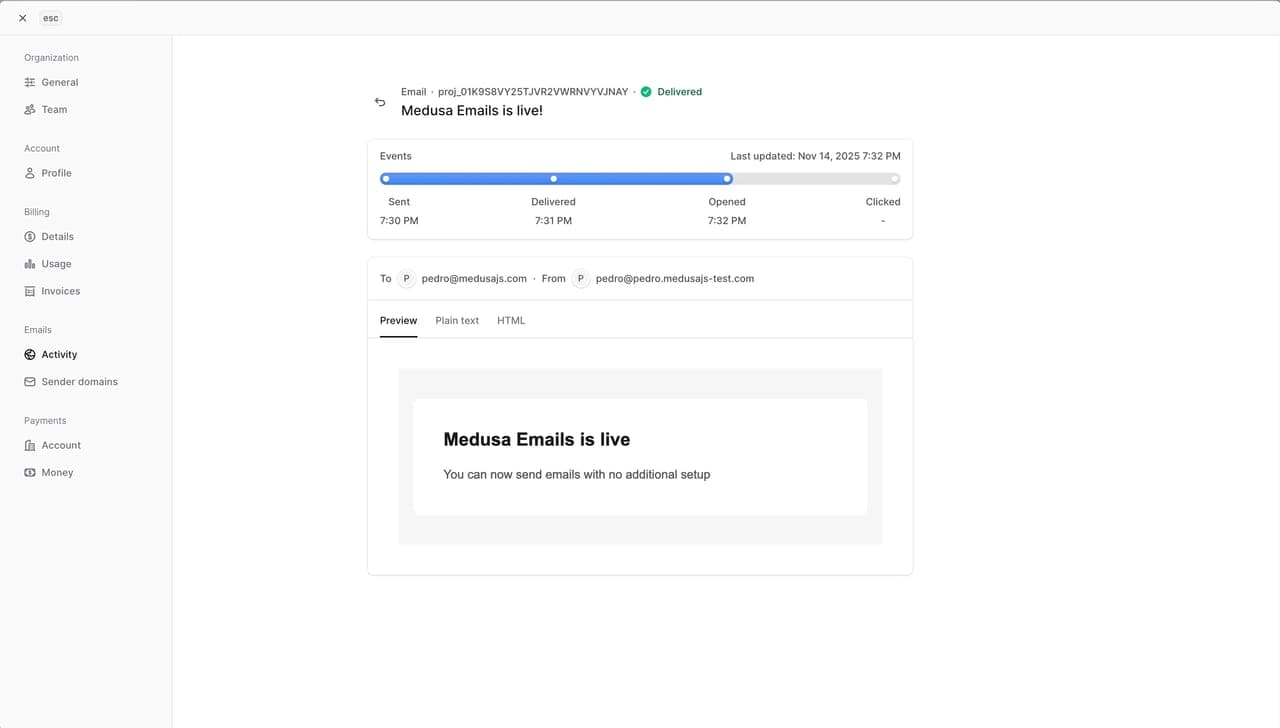Click the Last updated timestamp

815,156
